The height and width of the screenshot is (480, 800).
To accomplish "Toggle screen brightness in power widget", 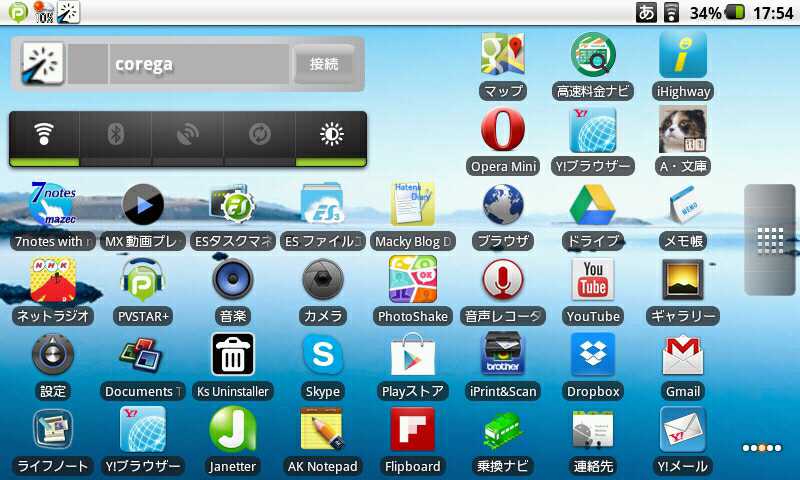I will click(332, 138).
